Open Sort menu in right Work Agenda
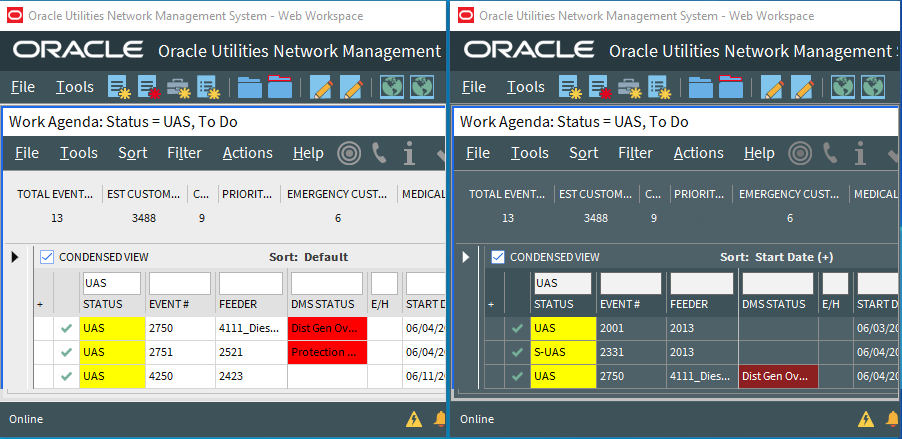Screen dimensions: 902x439 click(x=584, y=153)
